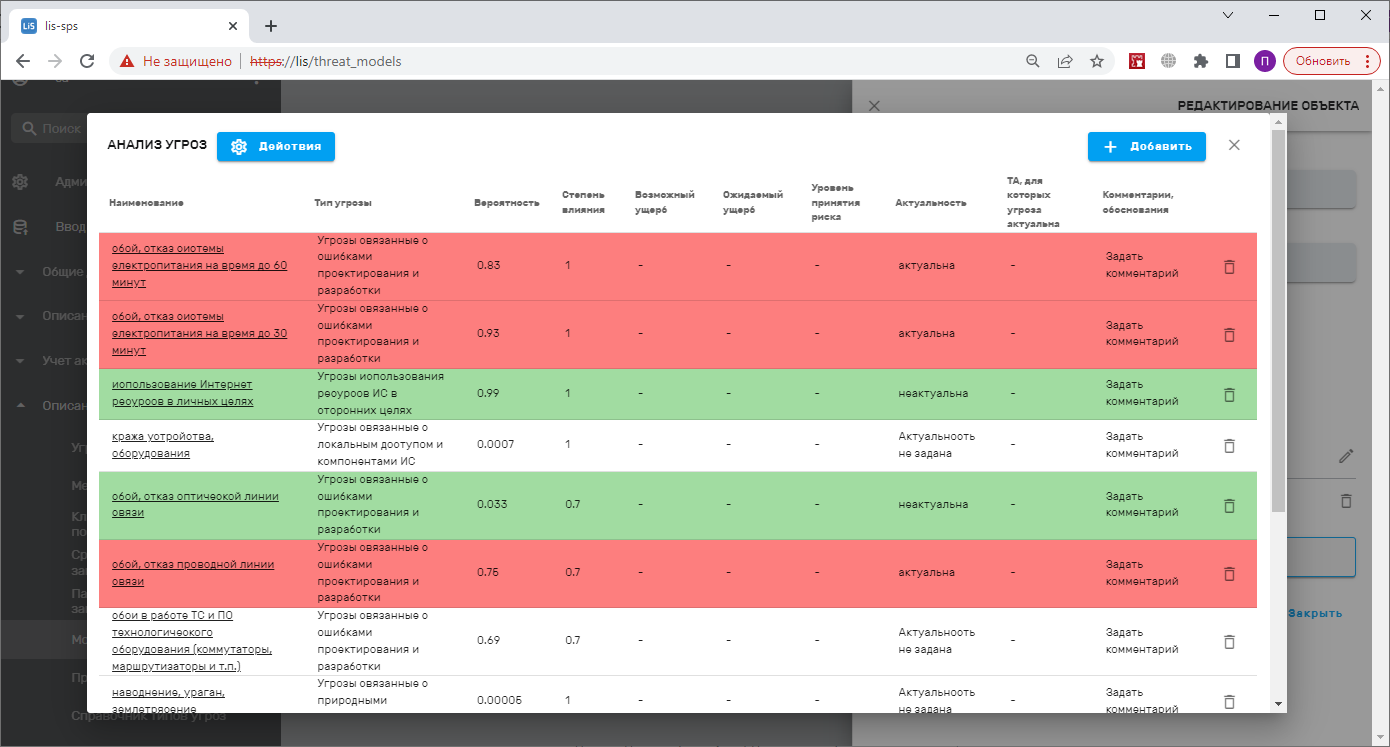Reload the page
This screenshot has height=747, width=1390.
(x=87, y=61)
